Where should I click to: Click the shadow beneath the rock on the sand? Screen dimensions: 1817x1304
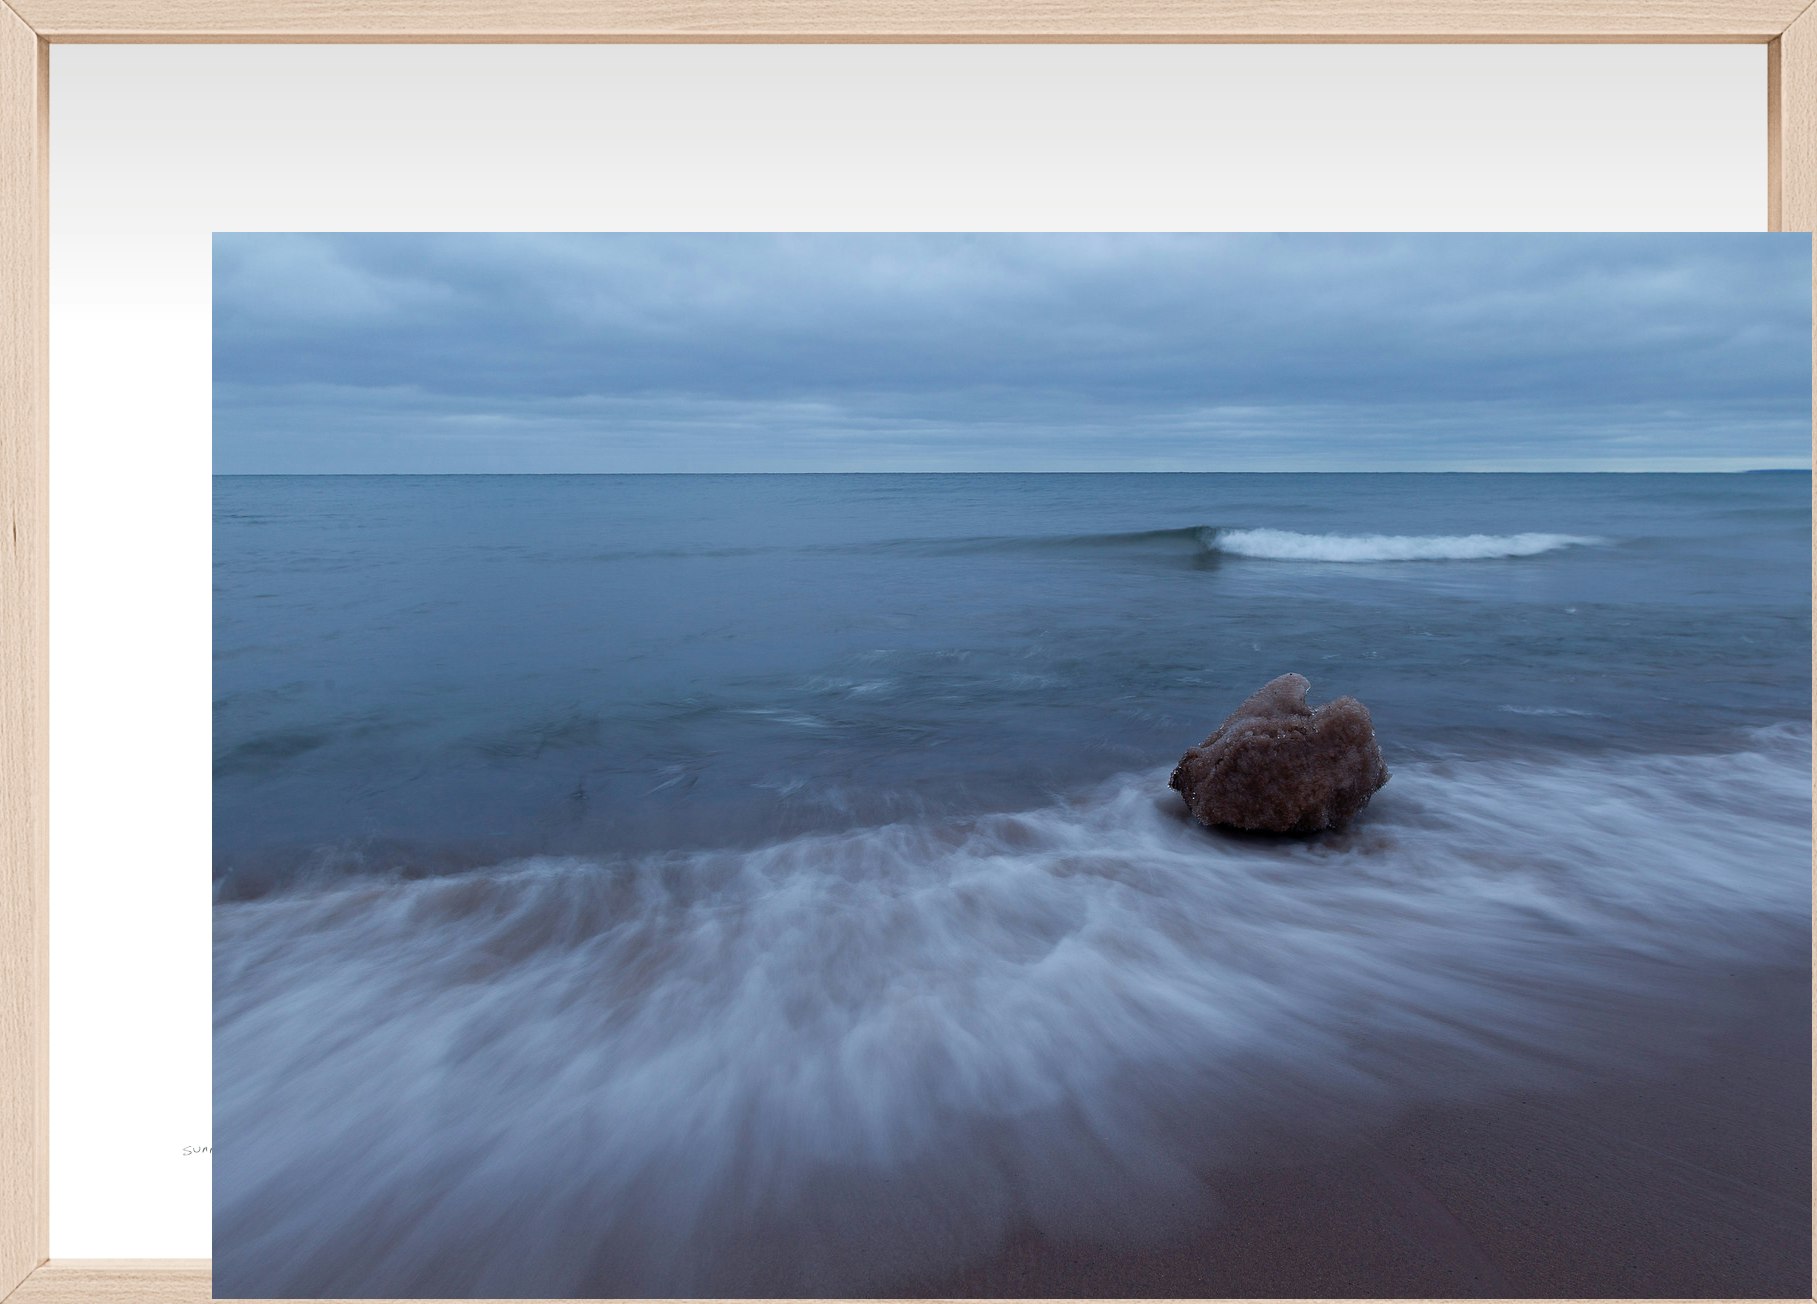[x=1290, y=834]
